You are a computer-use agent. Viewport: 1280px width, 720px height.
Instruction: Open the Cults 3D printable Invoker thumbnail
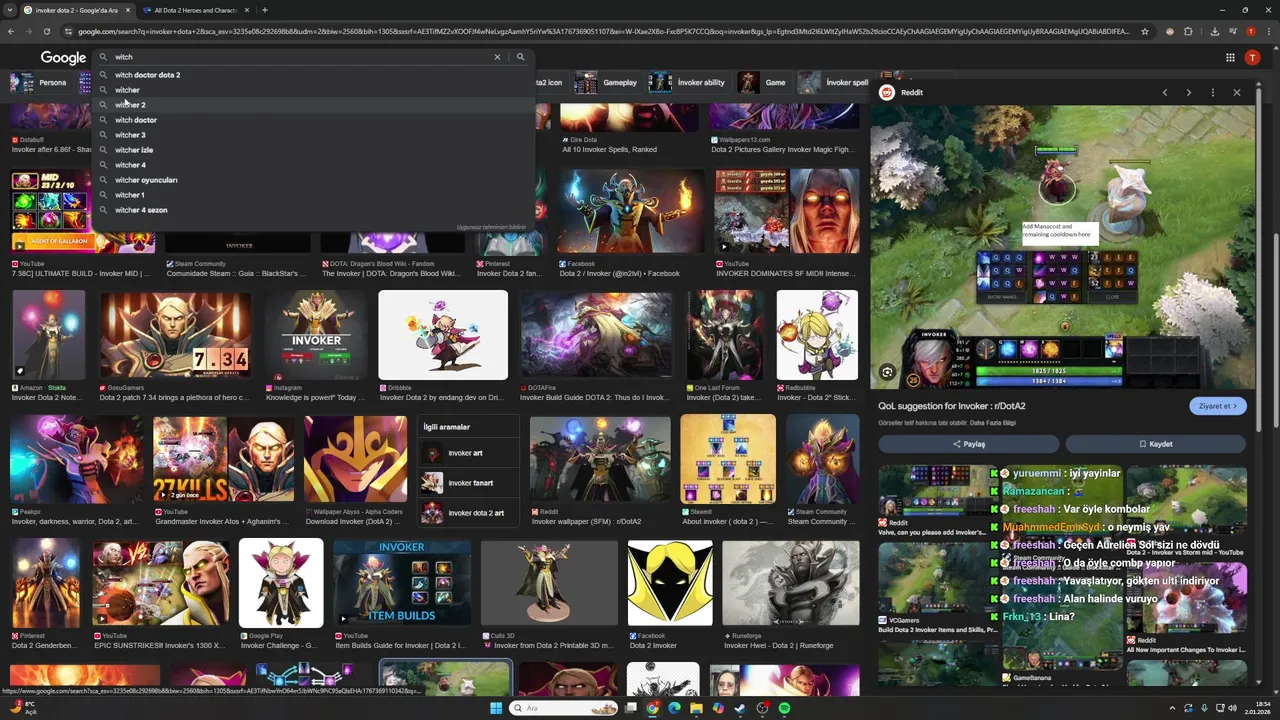click(x=549, y=582)
